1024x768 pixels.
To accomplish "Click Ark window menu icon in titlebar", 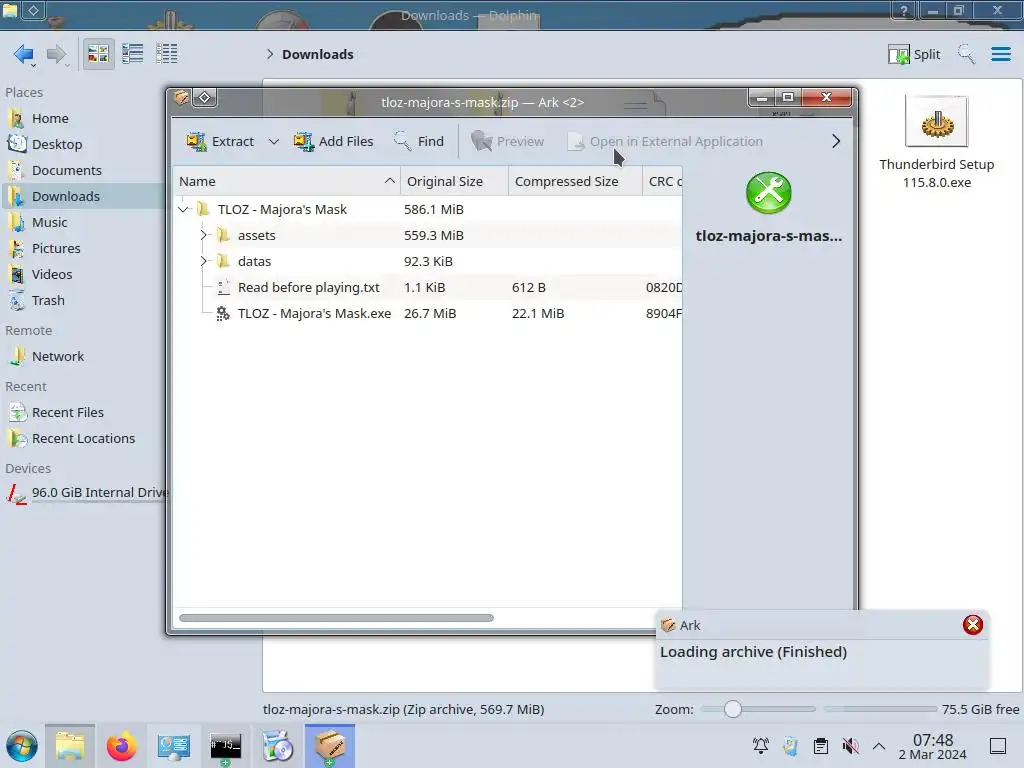I will (x=181, y=98).
